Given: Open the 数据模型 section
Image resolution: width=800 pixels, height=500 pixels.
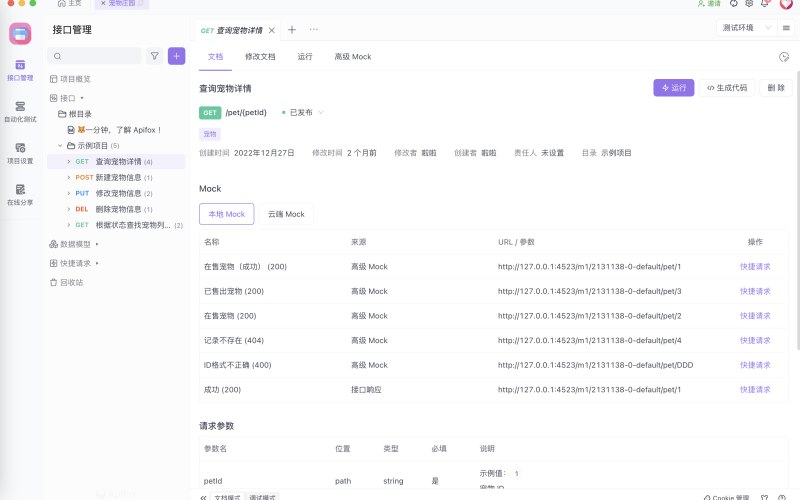Looking at the screenshot, I should click(70, 244).
